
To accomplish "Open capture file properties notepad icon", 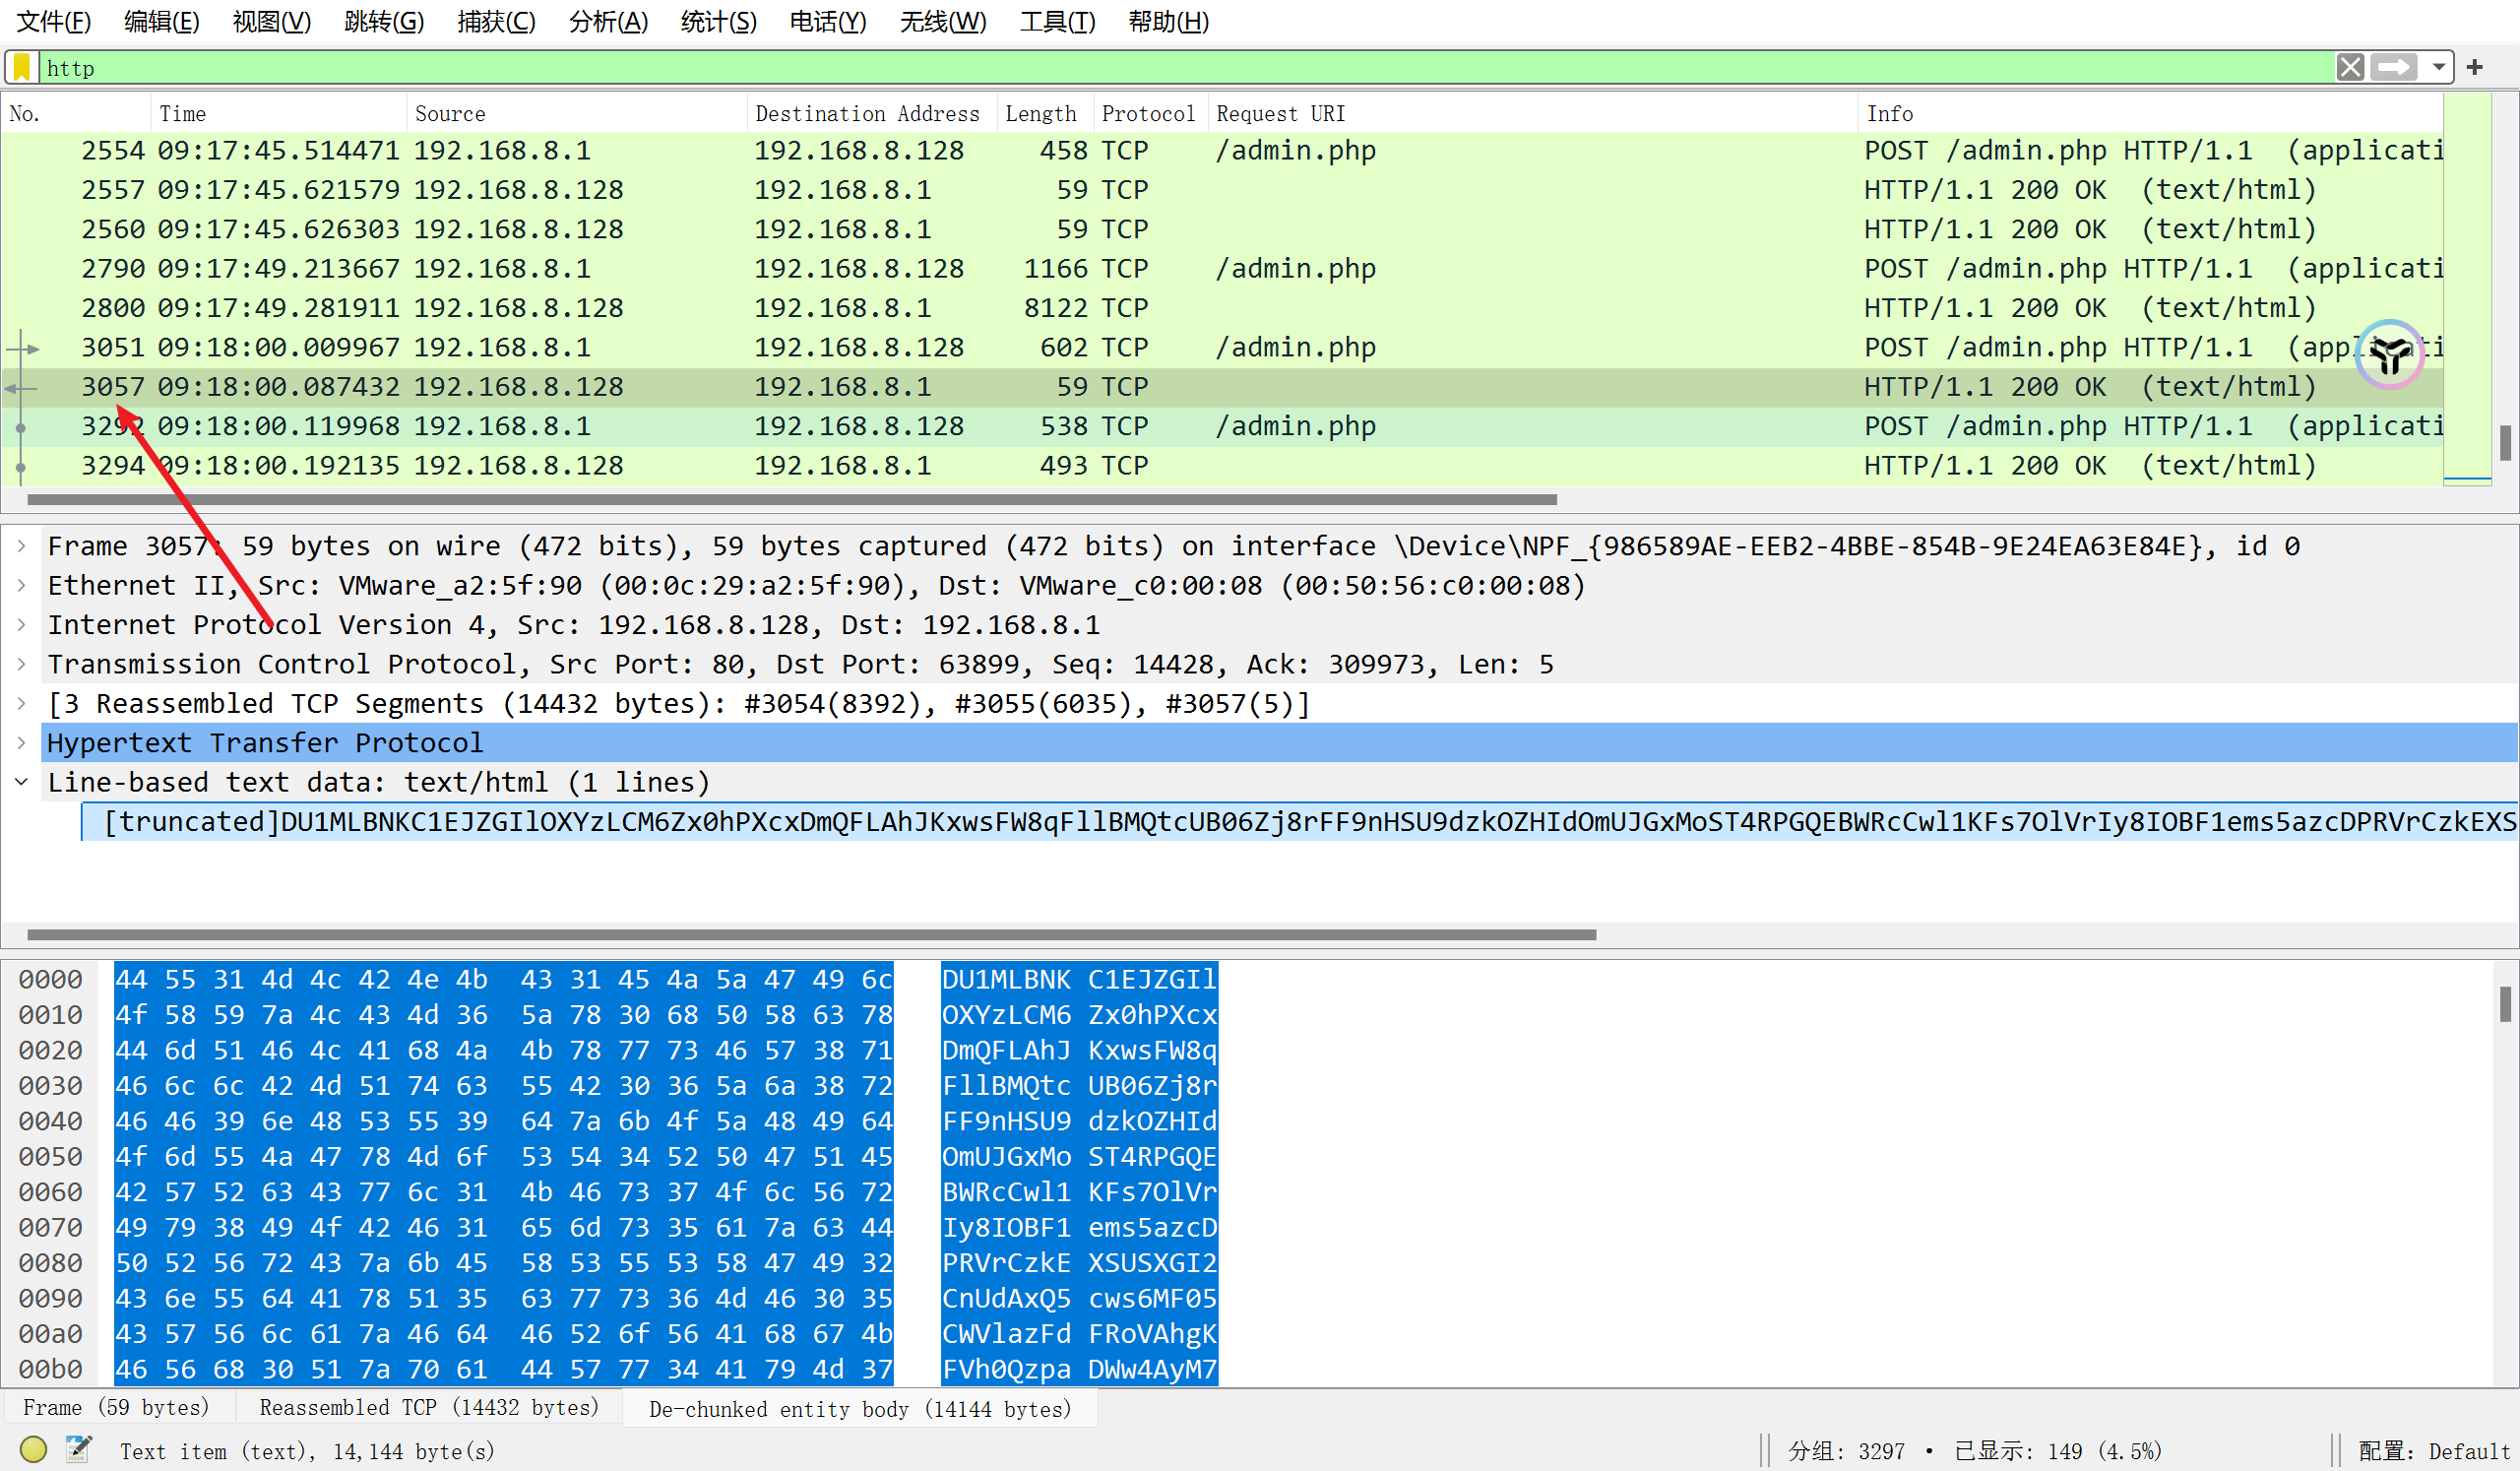I will 78,1449.
